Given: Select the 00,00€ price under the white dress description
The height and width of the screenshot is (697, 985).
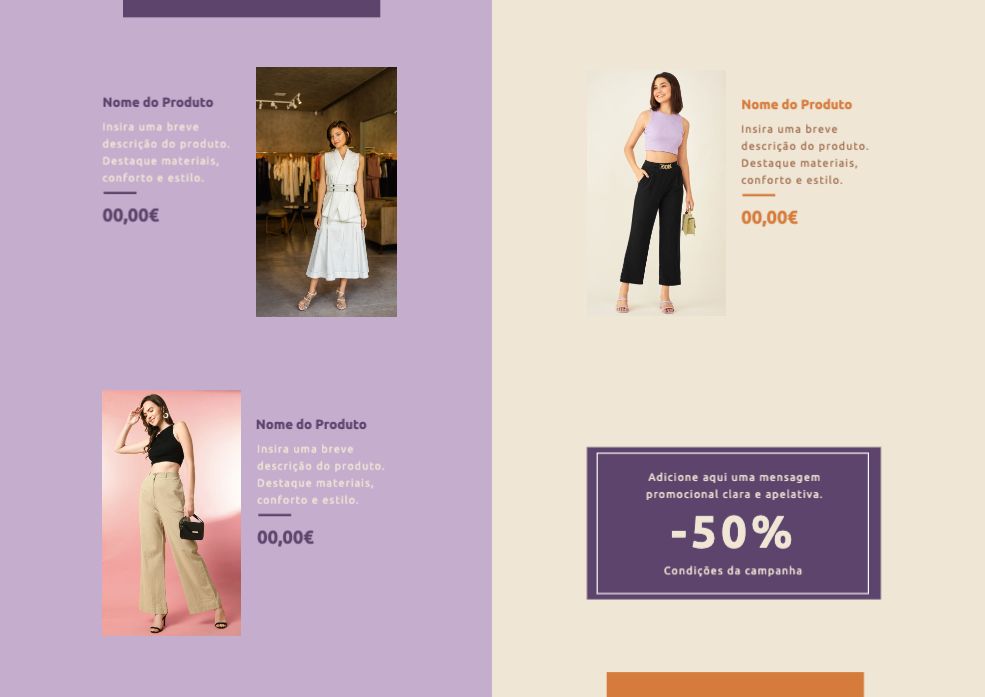Looking at the screenshot, I should pyautogui.click(x=131, y=215).
